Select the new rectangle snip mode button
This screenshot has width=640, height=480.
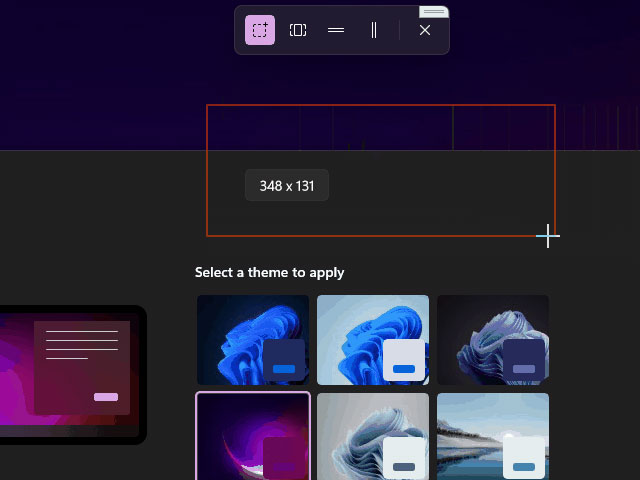click(x=260, y=30)
